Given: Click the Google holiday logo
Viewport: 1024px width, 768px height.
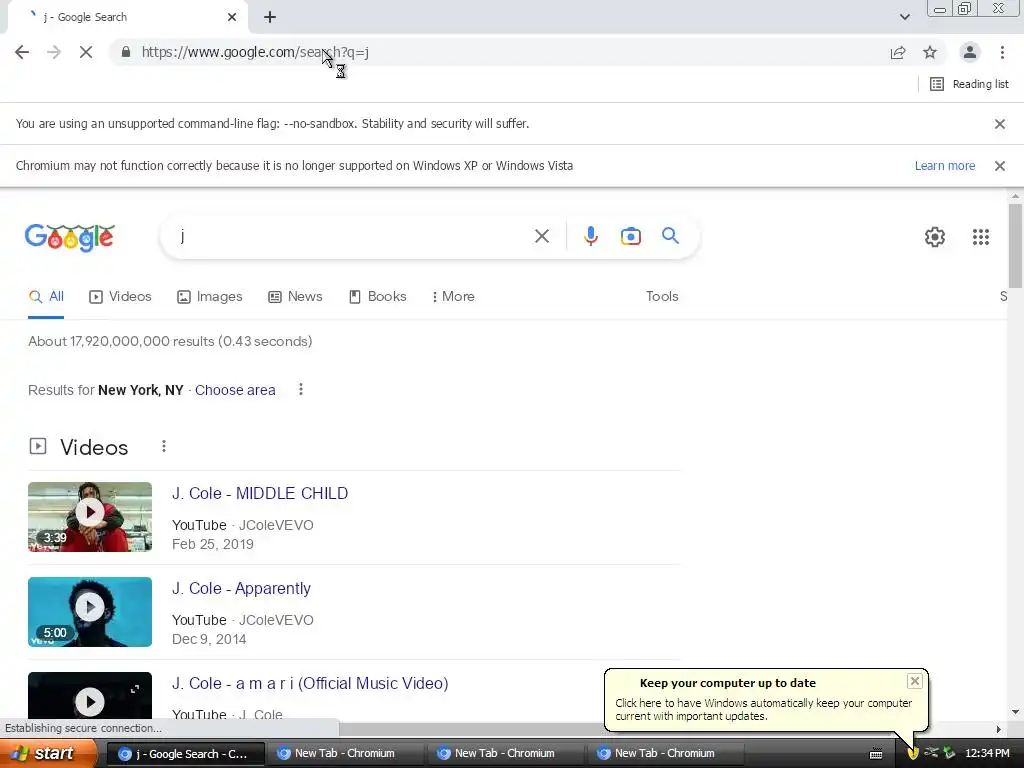Looking at the screenshot, I should click(x=70, y=236).
